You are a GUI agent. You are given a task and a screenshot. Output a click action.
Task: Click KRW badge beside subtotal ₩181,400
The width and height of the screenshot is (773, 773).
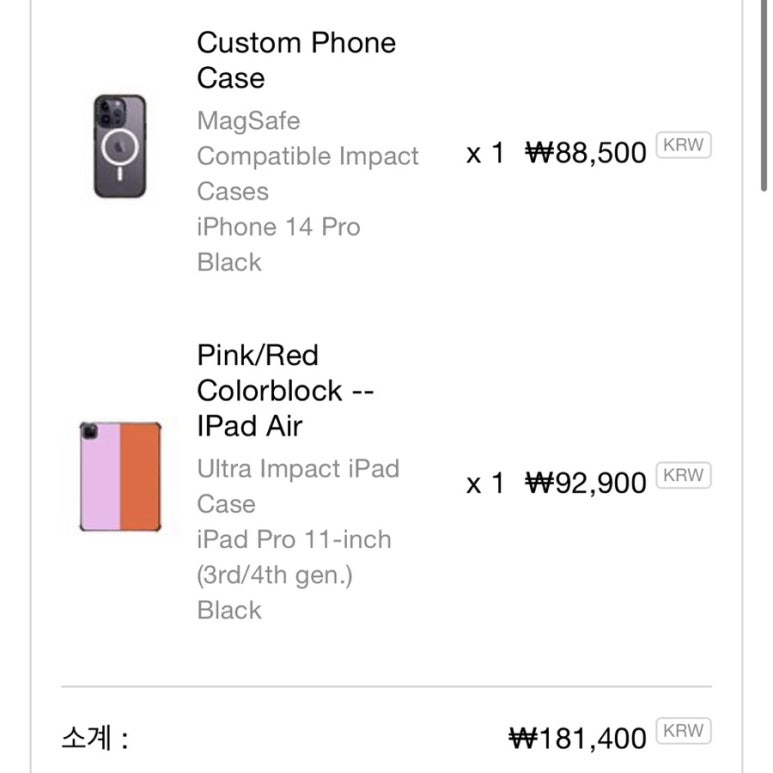[x=683, y=731]
